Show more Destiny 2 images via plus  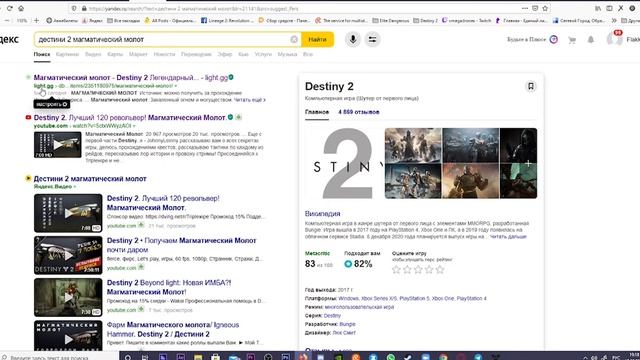pos(528,163)
